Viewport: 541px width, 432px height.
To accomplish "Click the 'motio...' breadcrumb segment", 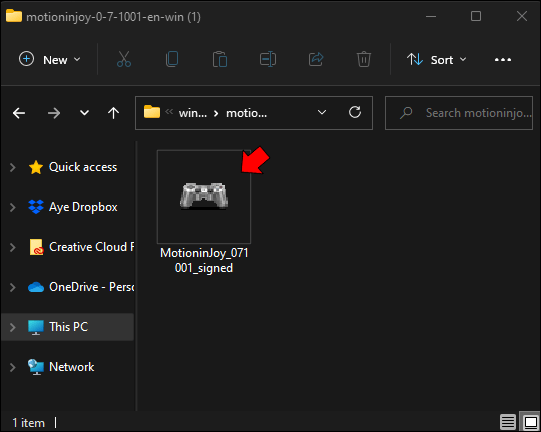I will tap(246, 113).
